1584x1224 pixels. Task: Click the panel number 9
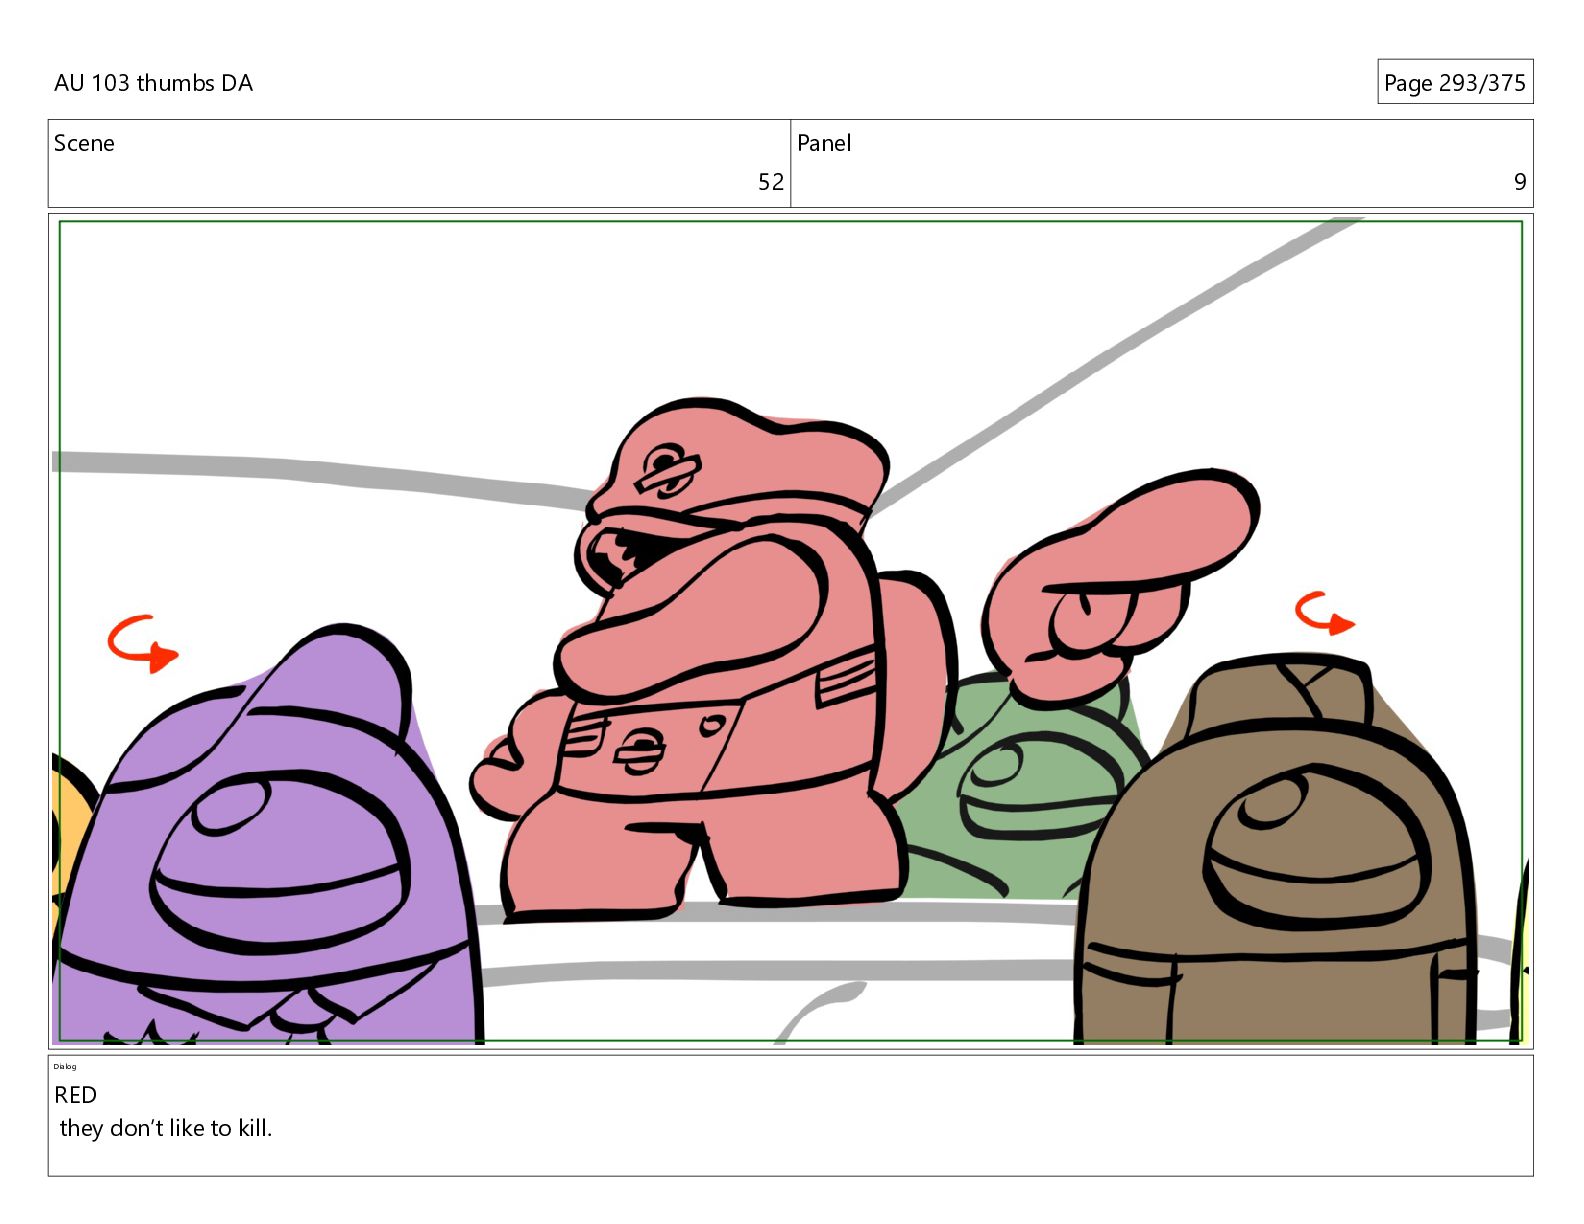pyautogui.click(x=1520, y=182)
